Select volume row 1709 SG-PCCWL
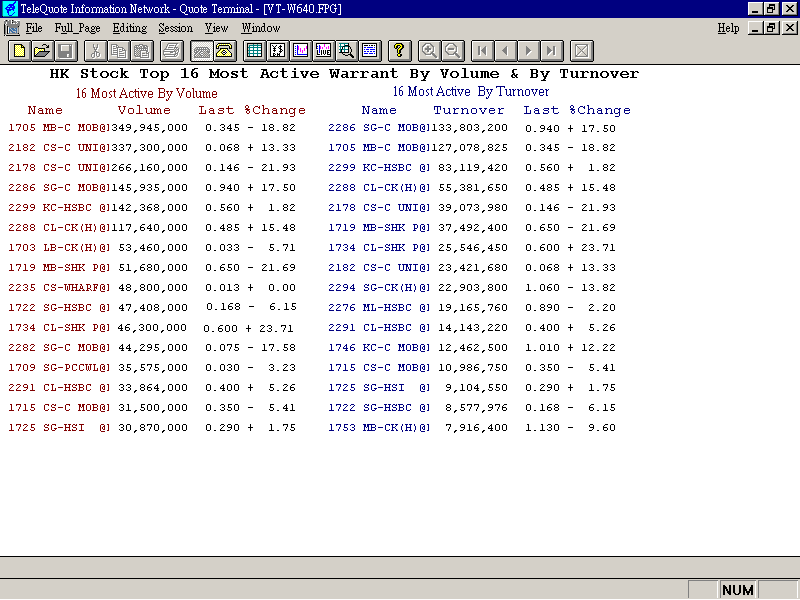This screenshot has height=600, width=800. coord(152,367)
